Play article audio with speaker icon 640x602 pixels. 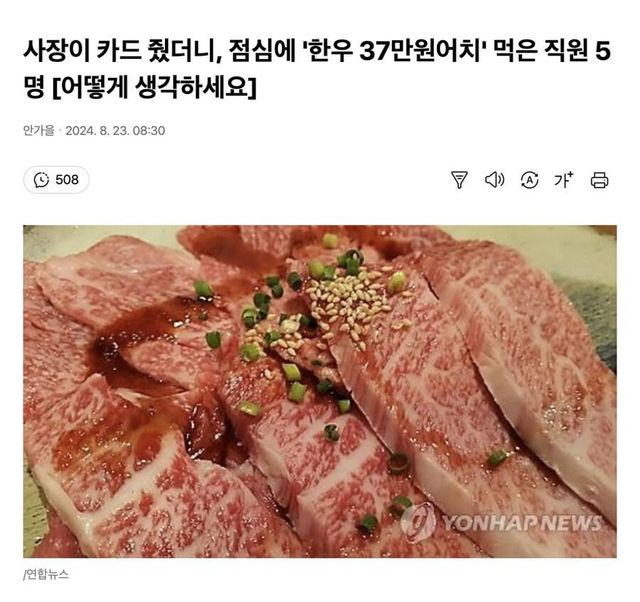tap(494, 180)
